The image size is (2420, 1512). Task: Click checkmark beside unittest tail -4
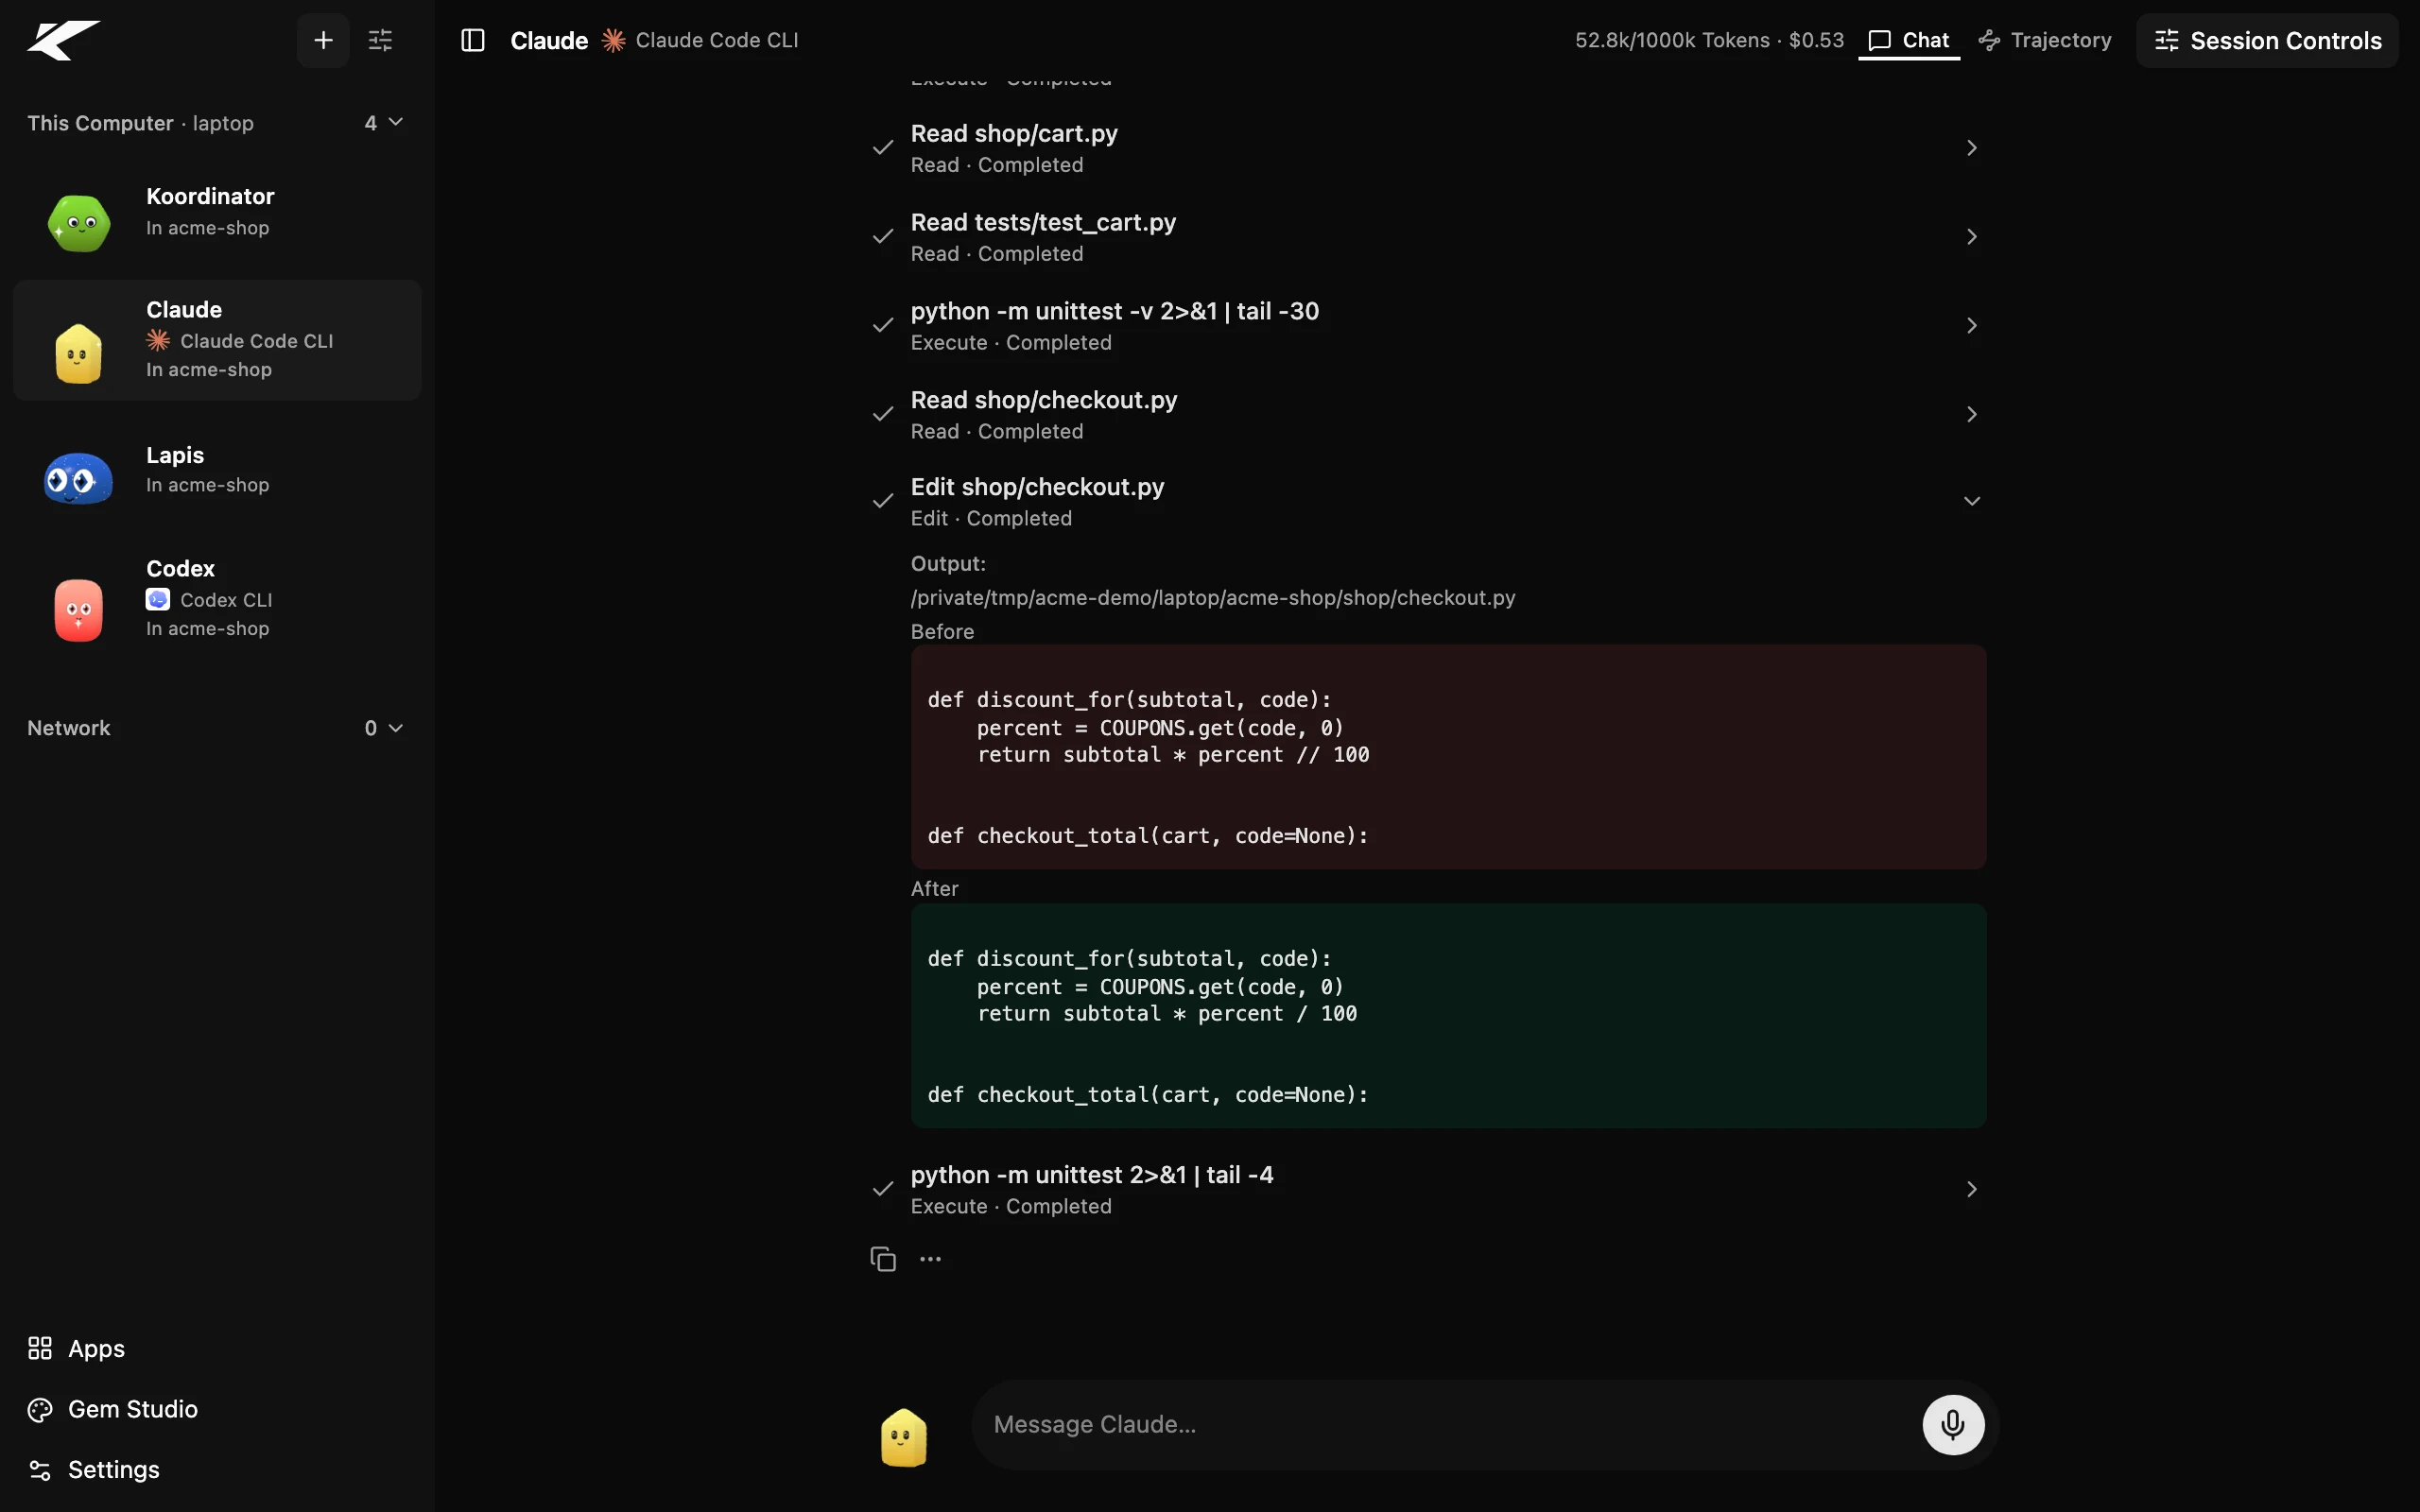pyautogui.click(x=883, y=1189)
